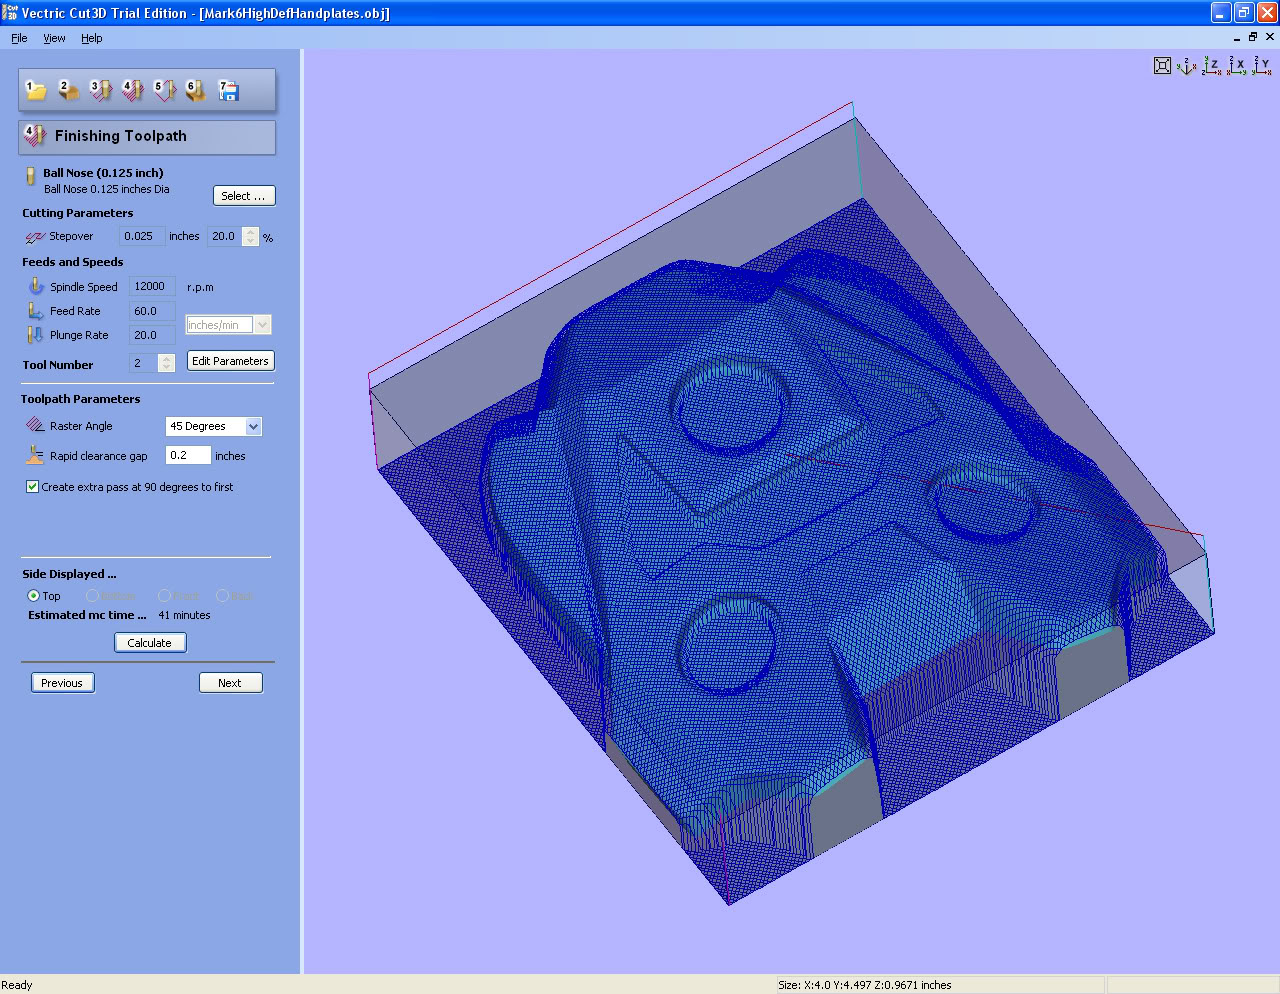Close the inner document window

(x=1270, y=37)
